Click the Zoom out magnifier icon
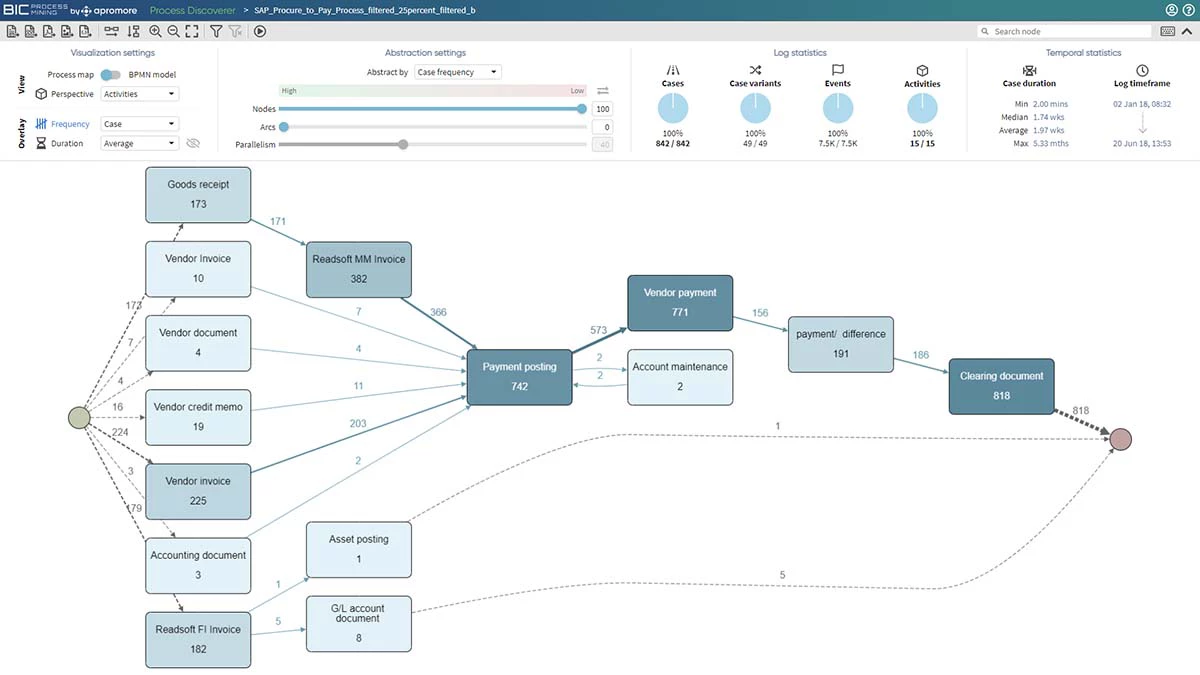 tap(175, 31)
